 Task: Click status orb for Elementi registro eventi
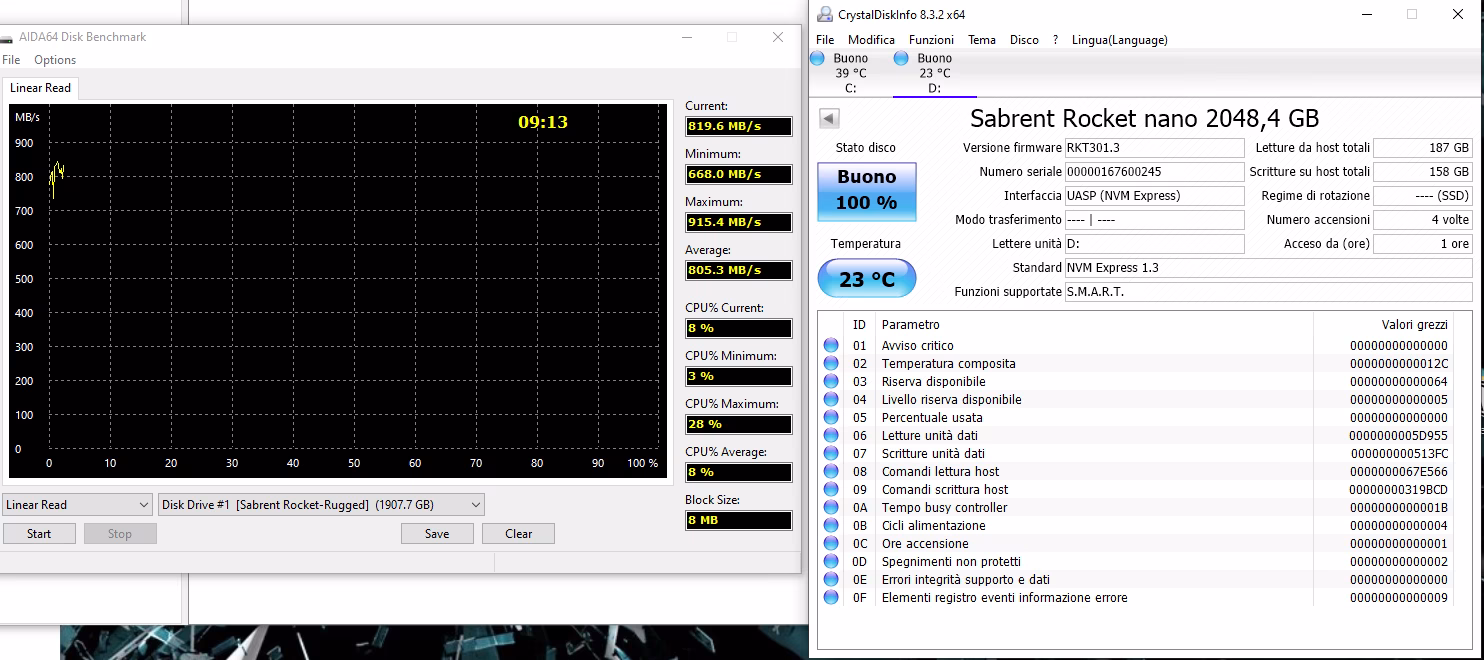click(831, 597)
